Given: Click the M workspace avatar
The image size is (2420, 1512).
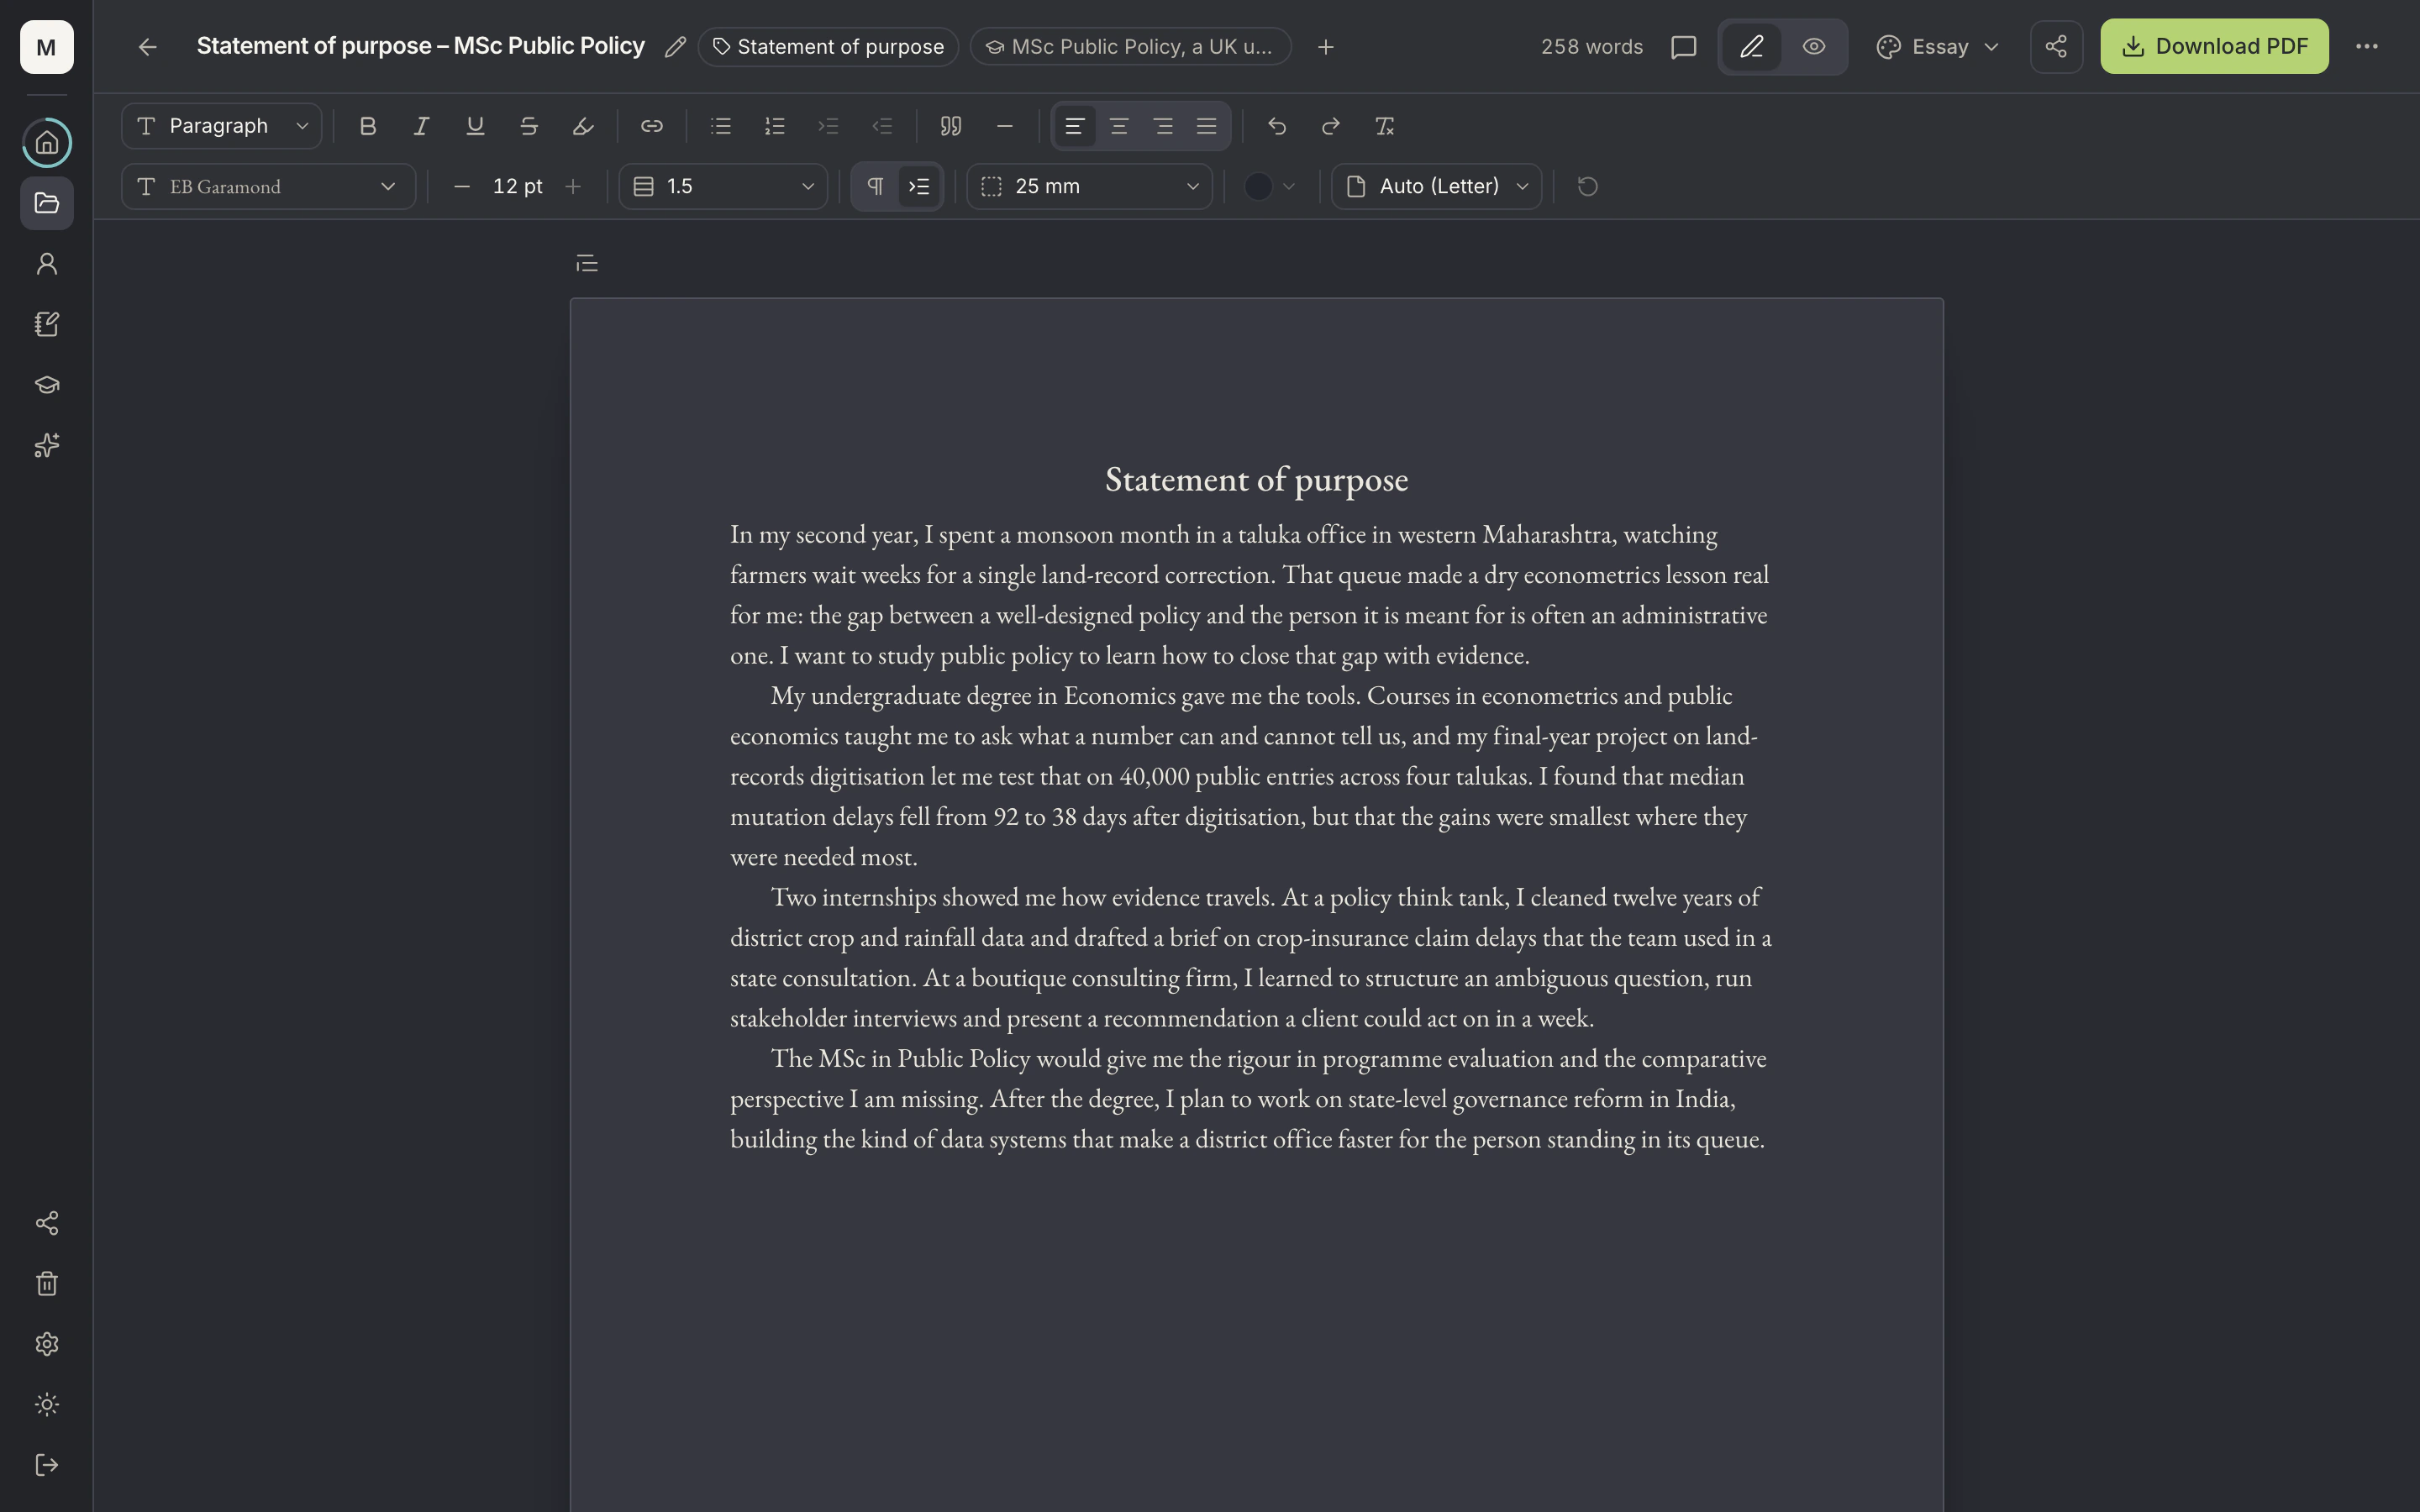Looking at the screenshot, I should pos(47,47).
